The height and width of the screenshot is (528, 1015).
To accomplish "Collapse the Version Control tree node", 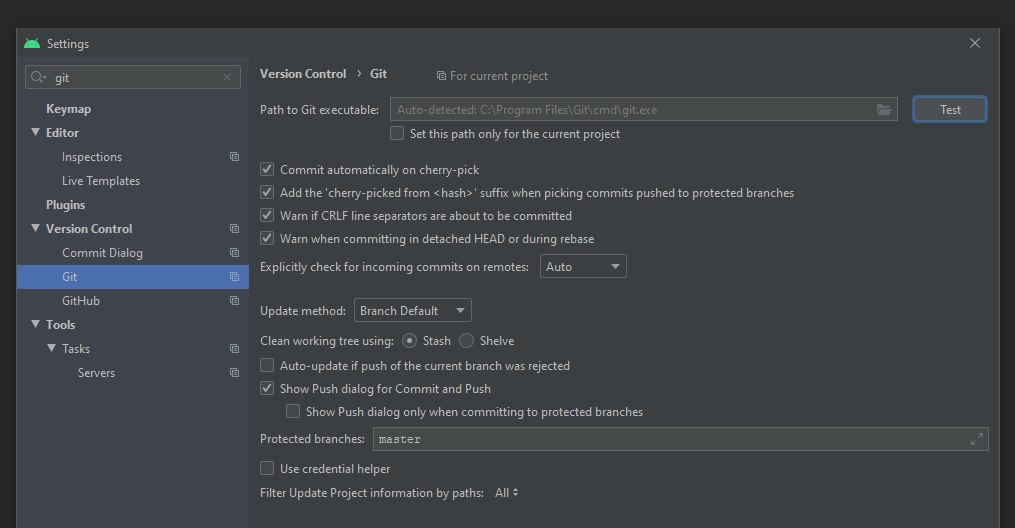I will click(36, 228).
